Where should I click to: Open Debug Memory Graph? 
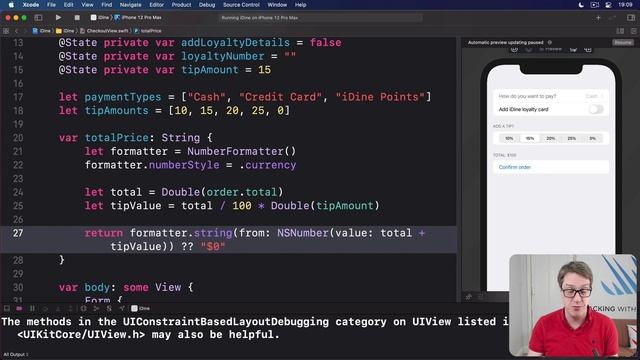point(96,308)
